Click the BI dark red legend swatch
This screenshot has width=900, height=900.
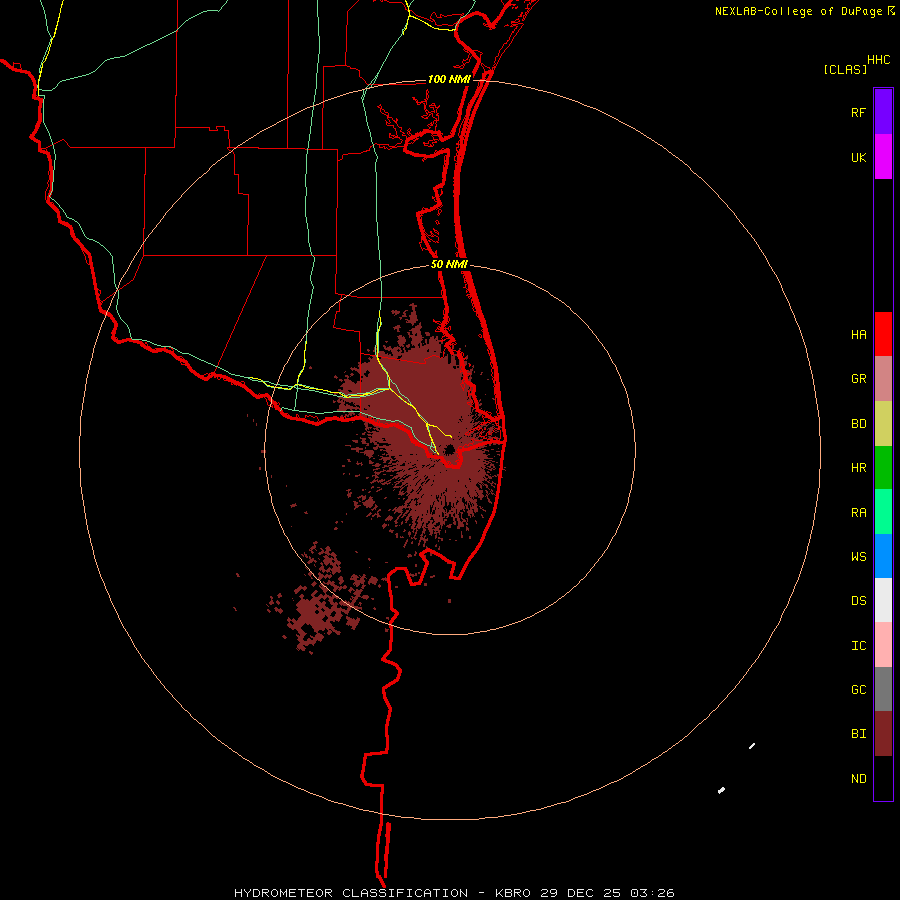click(883, 734)
